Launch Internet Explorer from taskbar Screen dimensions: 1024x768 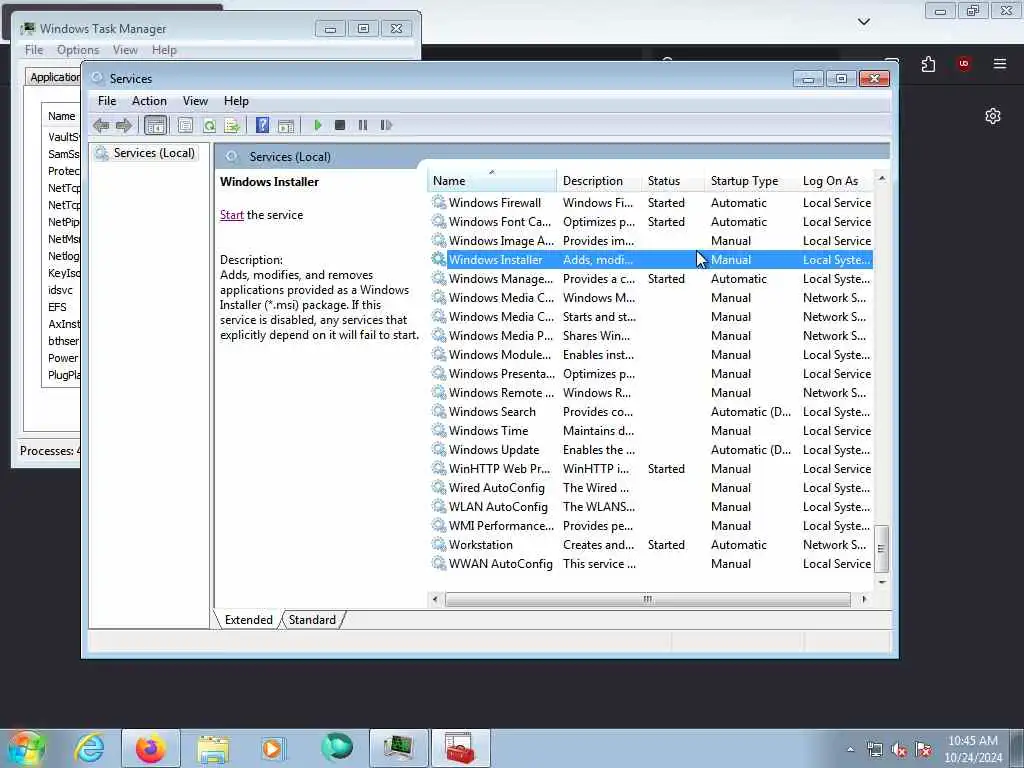coord(89,748)
